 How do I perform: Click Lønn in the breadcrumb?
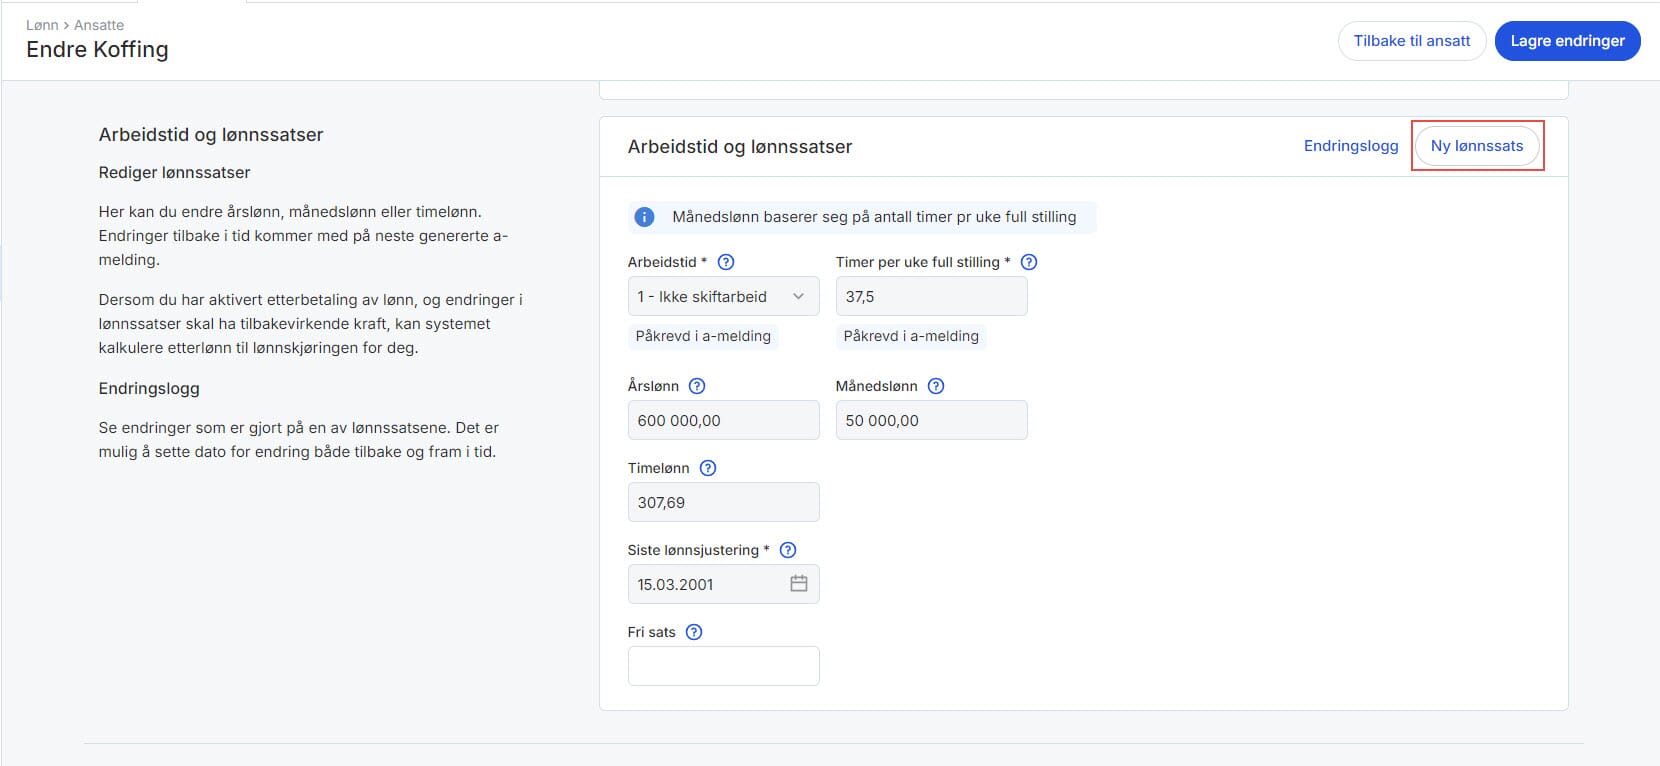[41, 25]
